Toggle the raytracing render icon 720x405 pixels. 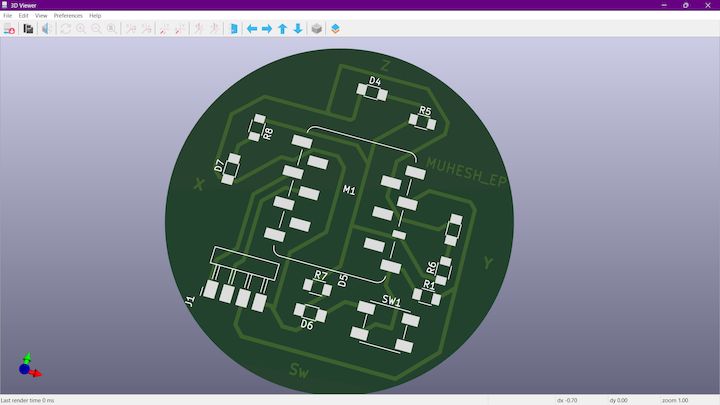coord(46,29)
